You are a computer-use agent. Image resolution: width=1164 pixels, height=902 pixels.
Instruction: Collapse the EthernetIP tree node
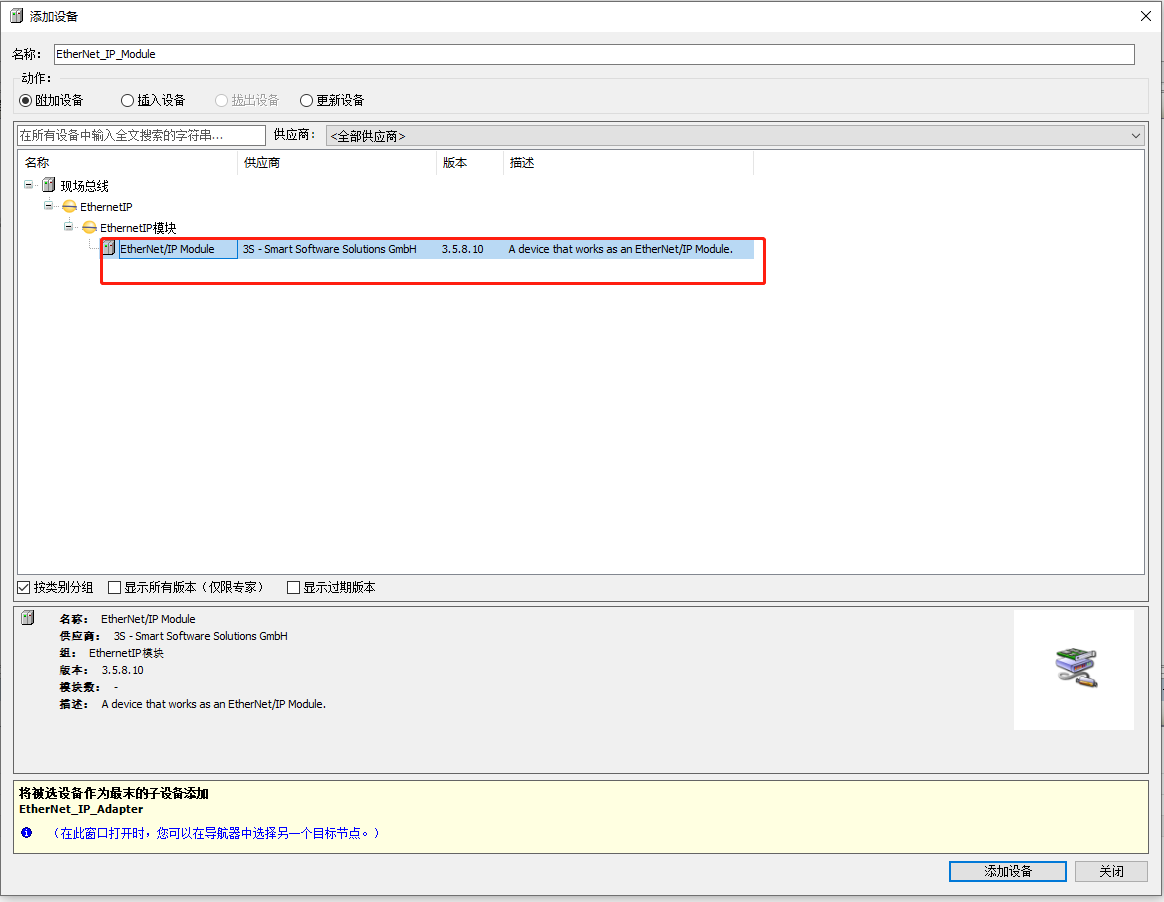pos(48,206)
